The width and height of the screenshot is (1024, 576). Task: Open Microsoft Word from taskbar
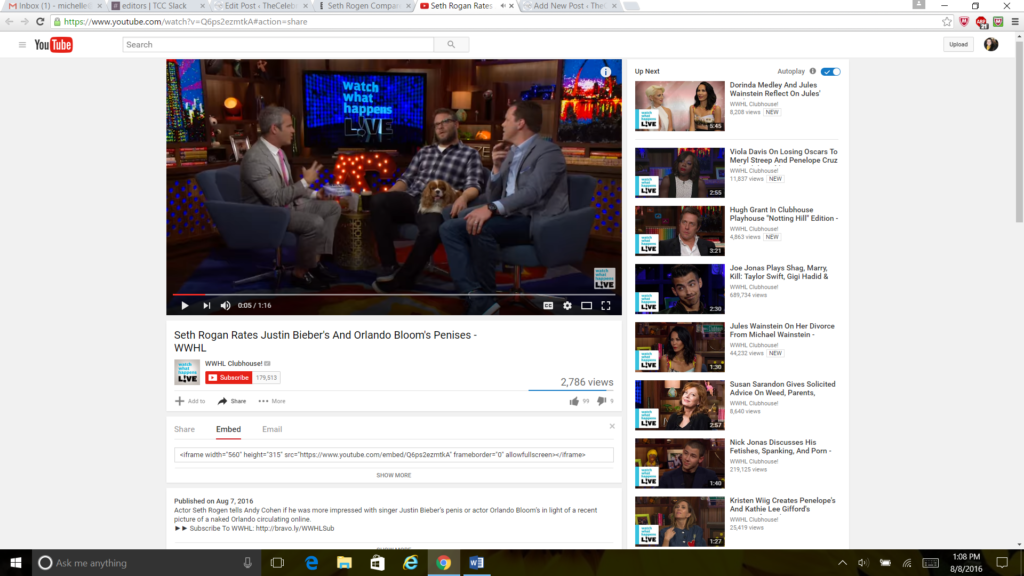click(476, 562)
